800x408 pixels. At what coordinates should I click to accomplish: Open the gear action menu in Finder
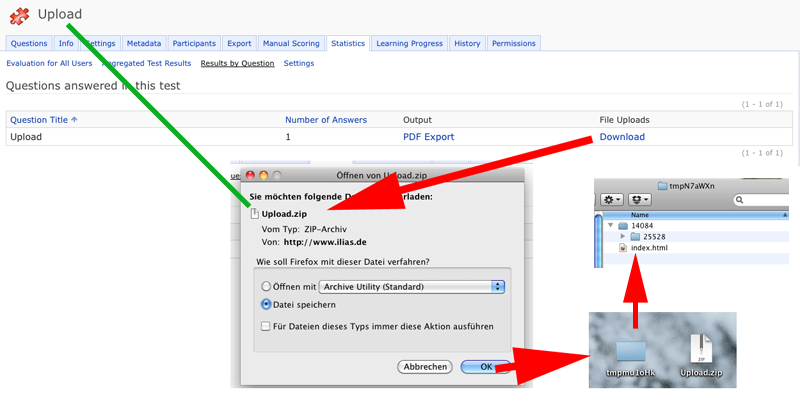coord(612,200)
